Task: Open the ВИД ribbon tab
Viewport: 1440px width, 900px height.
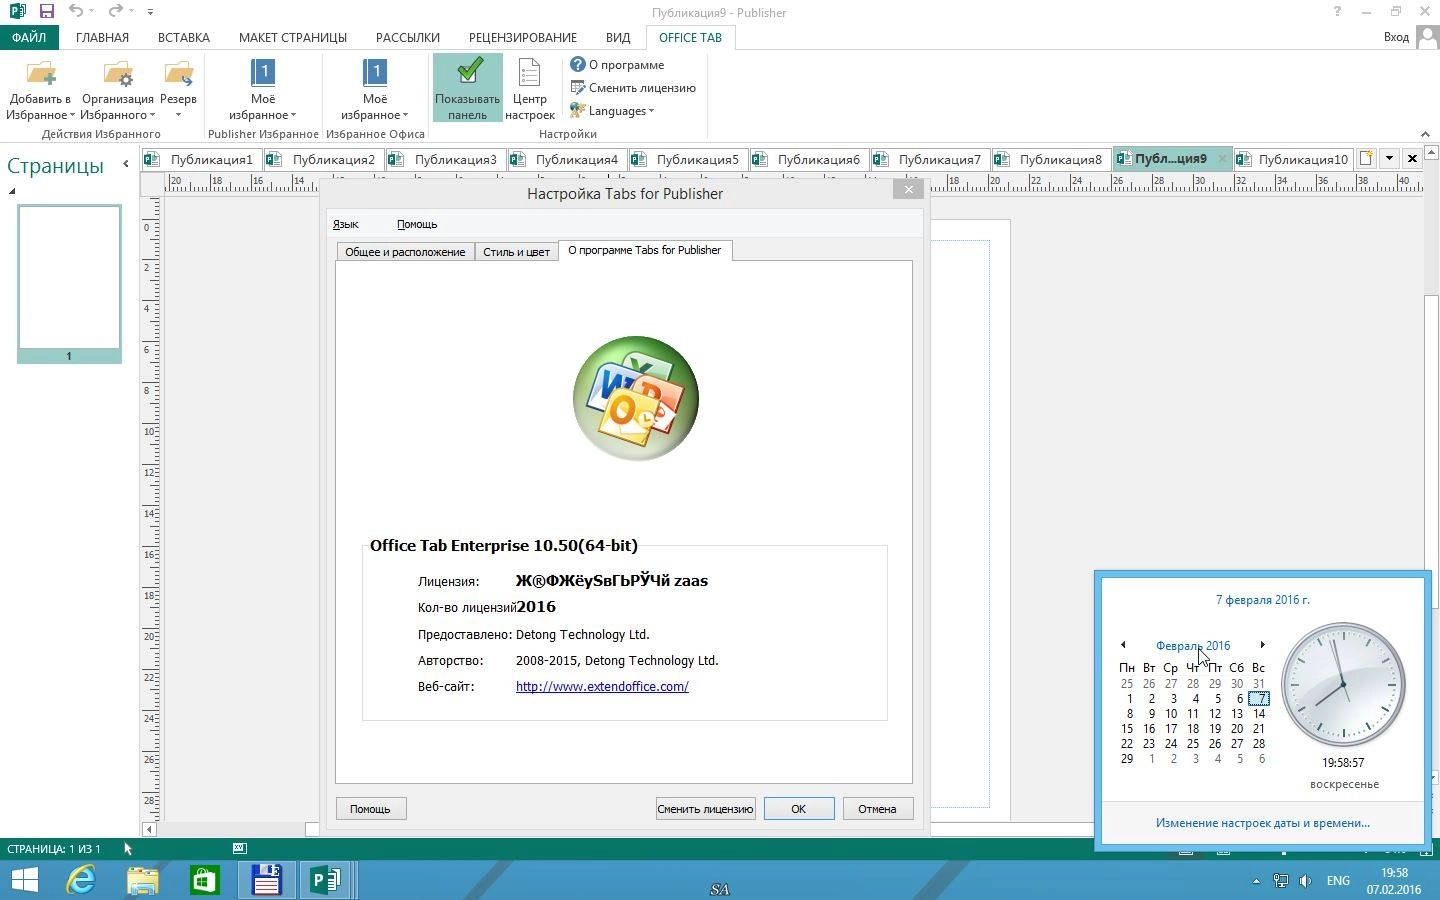Action: 618,37
